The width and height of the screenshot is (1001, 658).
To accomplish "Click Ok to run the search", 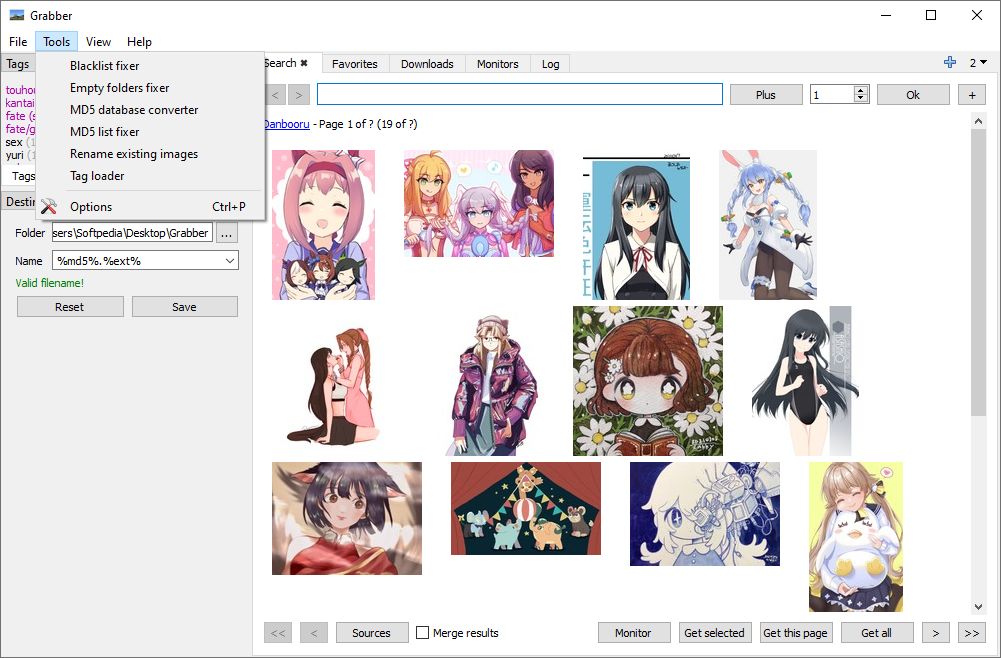I will 913,94.
